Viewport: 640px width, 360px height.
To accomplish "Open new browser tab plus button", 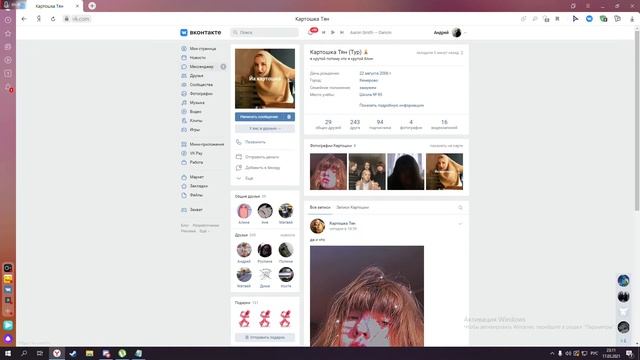I will click(x=92, y=6).
